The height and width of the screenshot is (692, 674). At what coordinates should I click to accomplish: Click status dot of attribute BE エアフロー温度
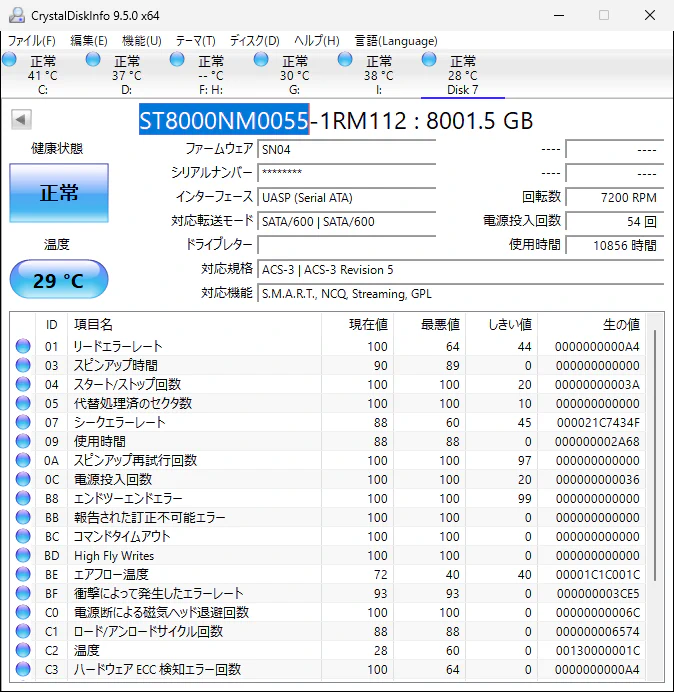pyautogui.click(x=23, y=574)
